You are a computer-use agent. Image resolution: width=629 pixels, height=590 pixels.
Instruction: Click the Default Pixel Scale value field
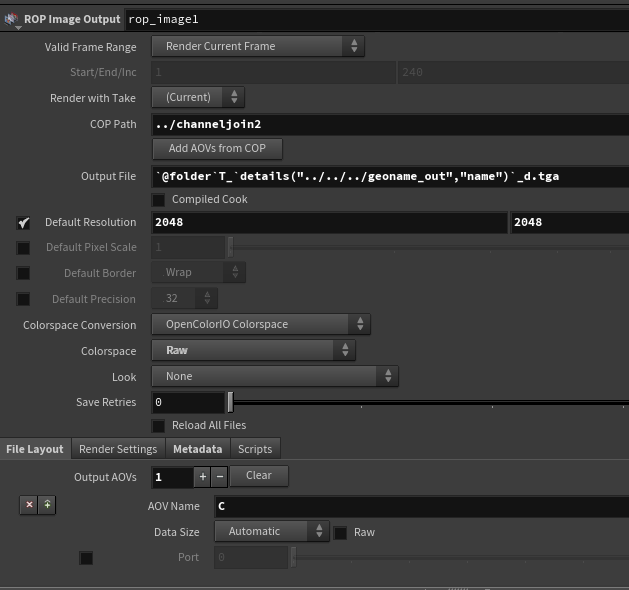[x=188, y=247]
